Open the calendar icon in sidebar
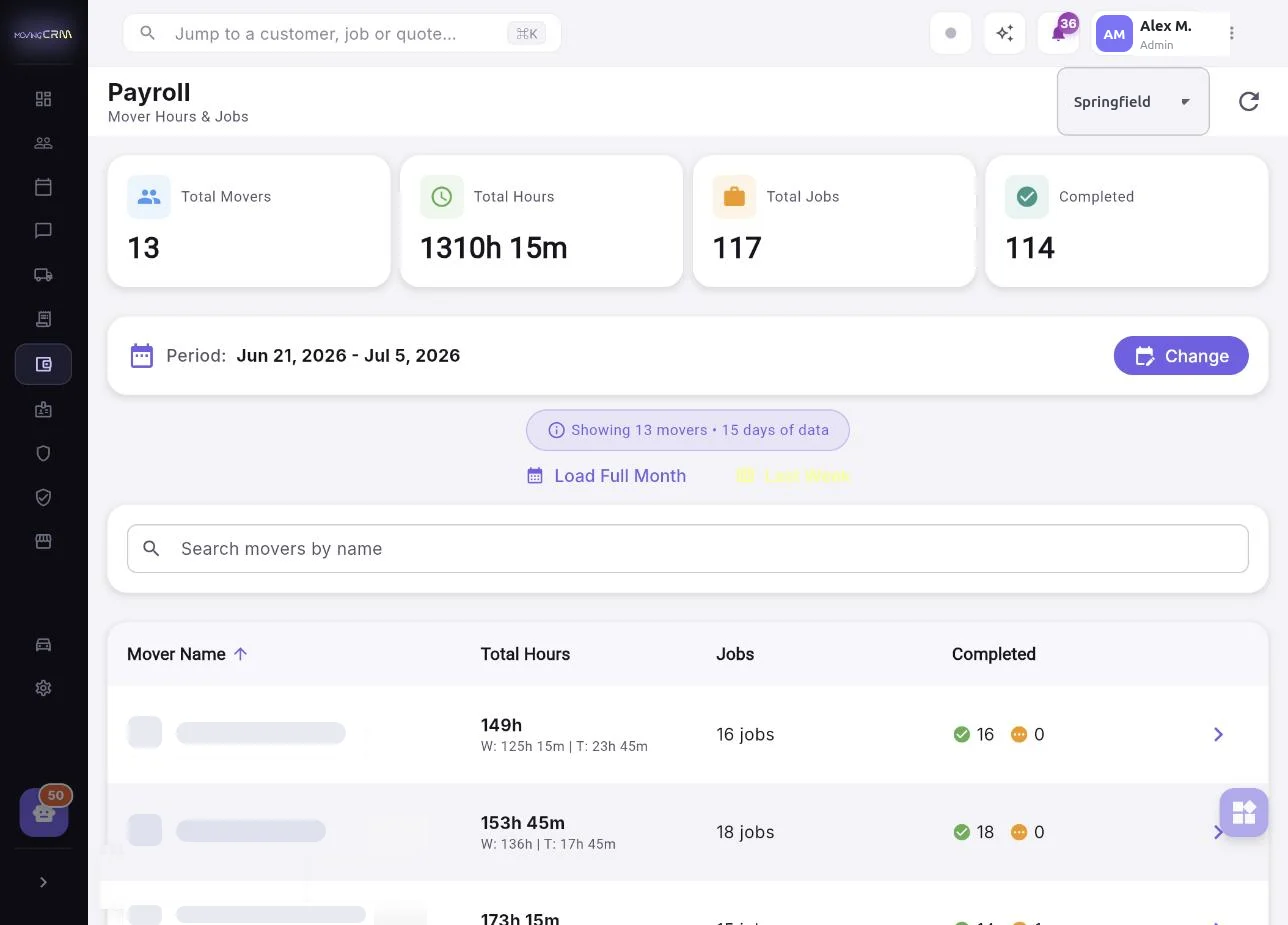 click(43, 187)
